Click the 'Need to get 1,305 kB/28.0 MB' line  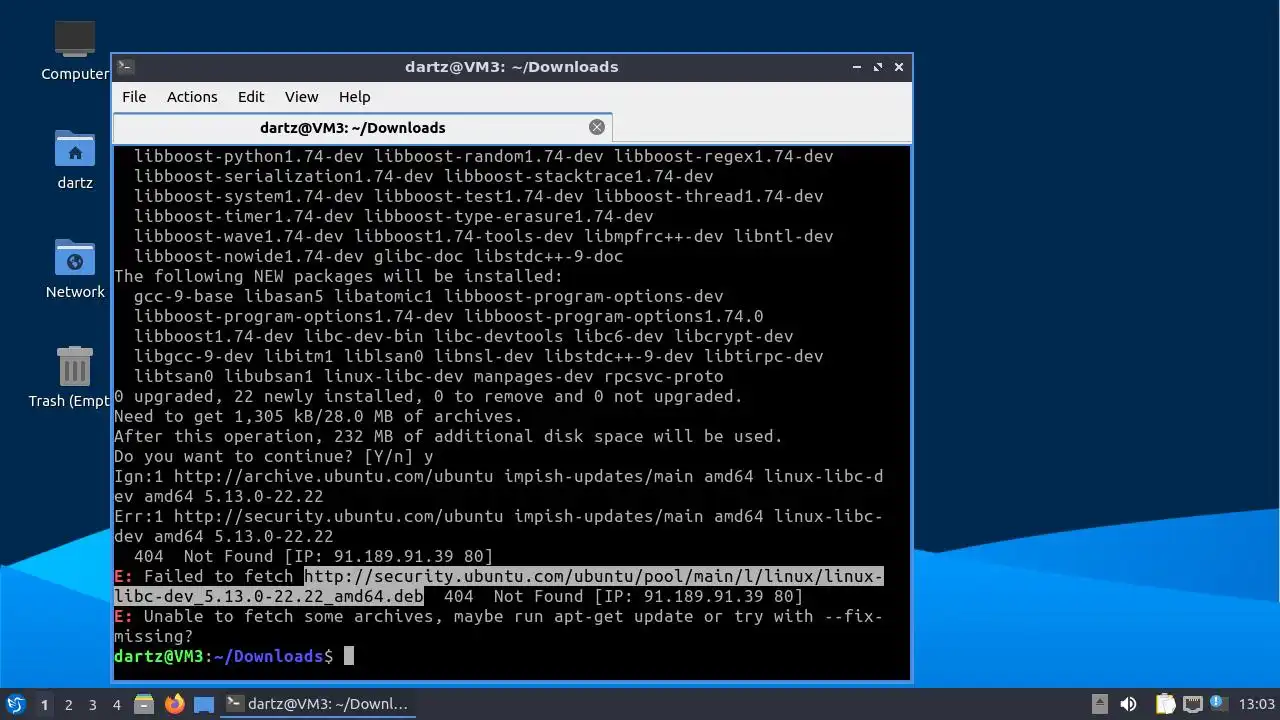[319, 416]
